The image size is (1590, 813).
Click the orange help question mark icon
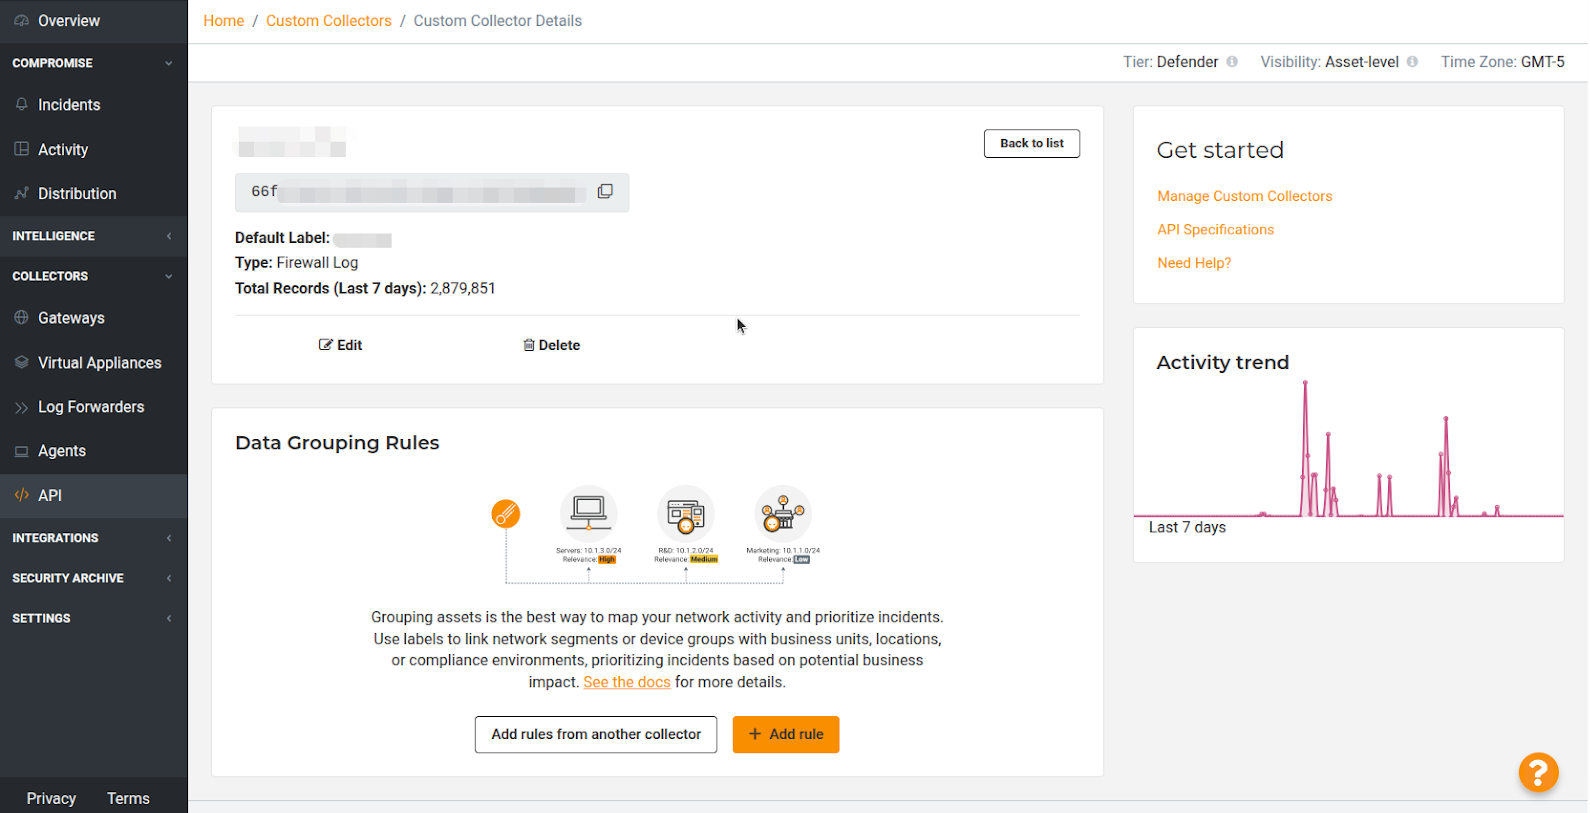(1538, 772)
